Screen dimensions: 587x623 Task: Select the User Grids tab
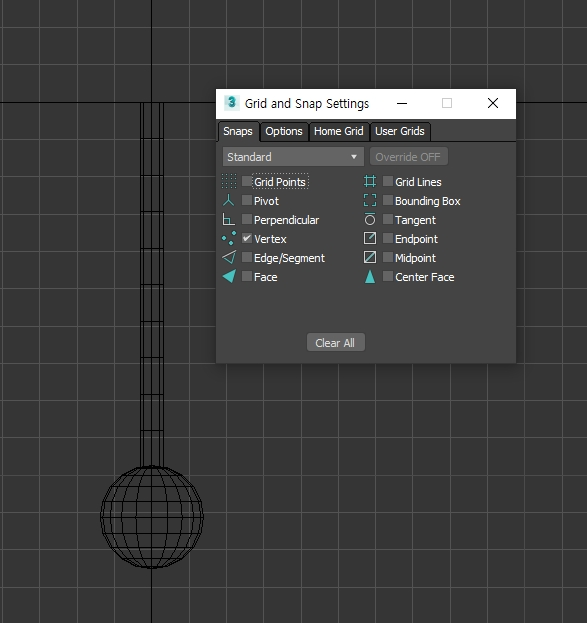400,132
